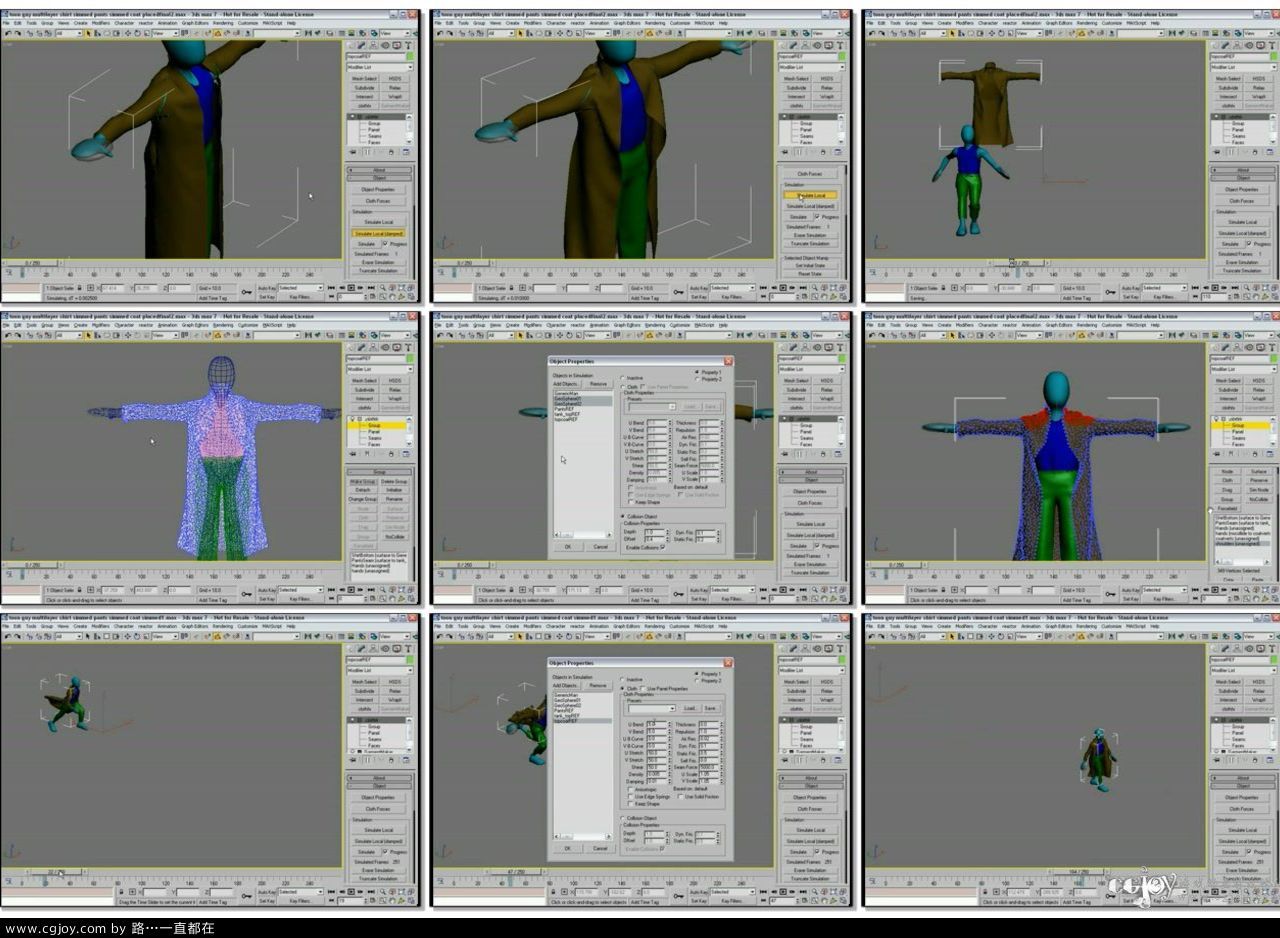Click the Selection Lock padlock in center screenshot
1280x938 pixels.
click(x=511, y=590)
